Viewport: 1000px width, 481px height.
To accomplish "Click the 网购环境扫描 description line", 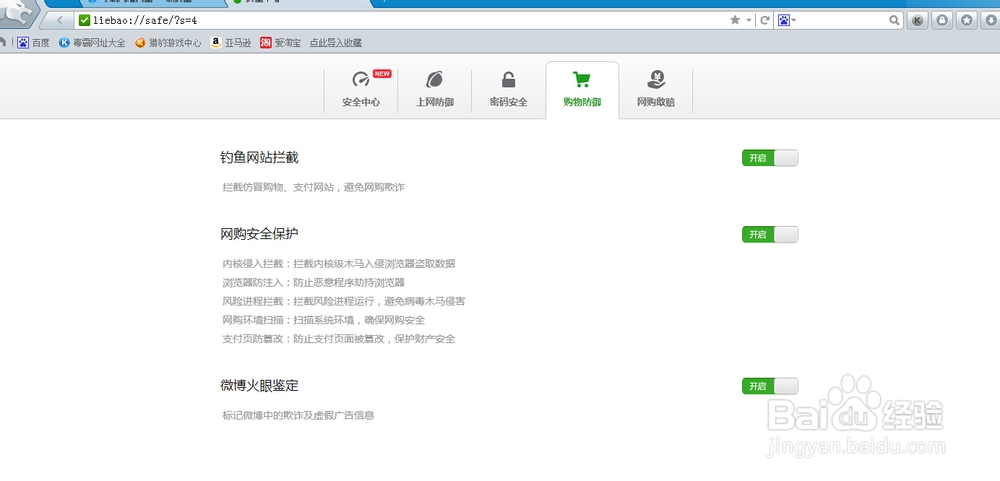I will (x=323, y=320).
